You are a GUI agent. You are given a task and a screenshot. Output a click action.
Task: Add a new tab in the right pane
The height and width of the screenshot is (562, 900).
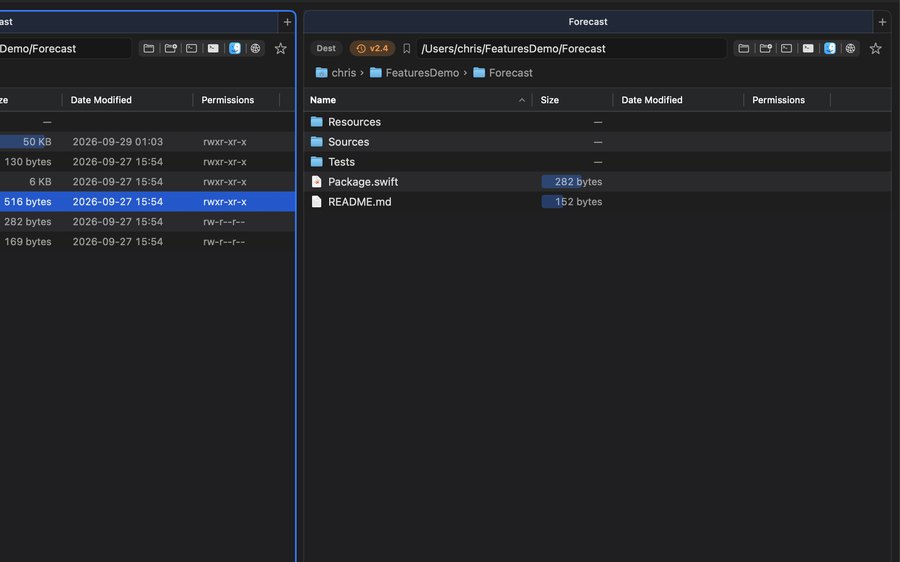882,22
